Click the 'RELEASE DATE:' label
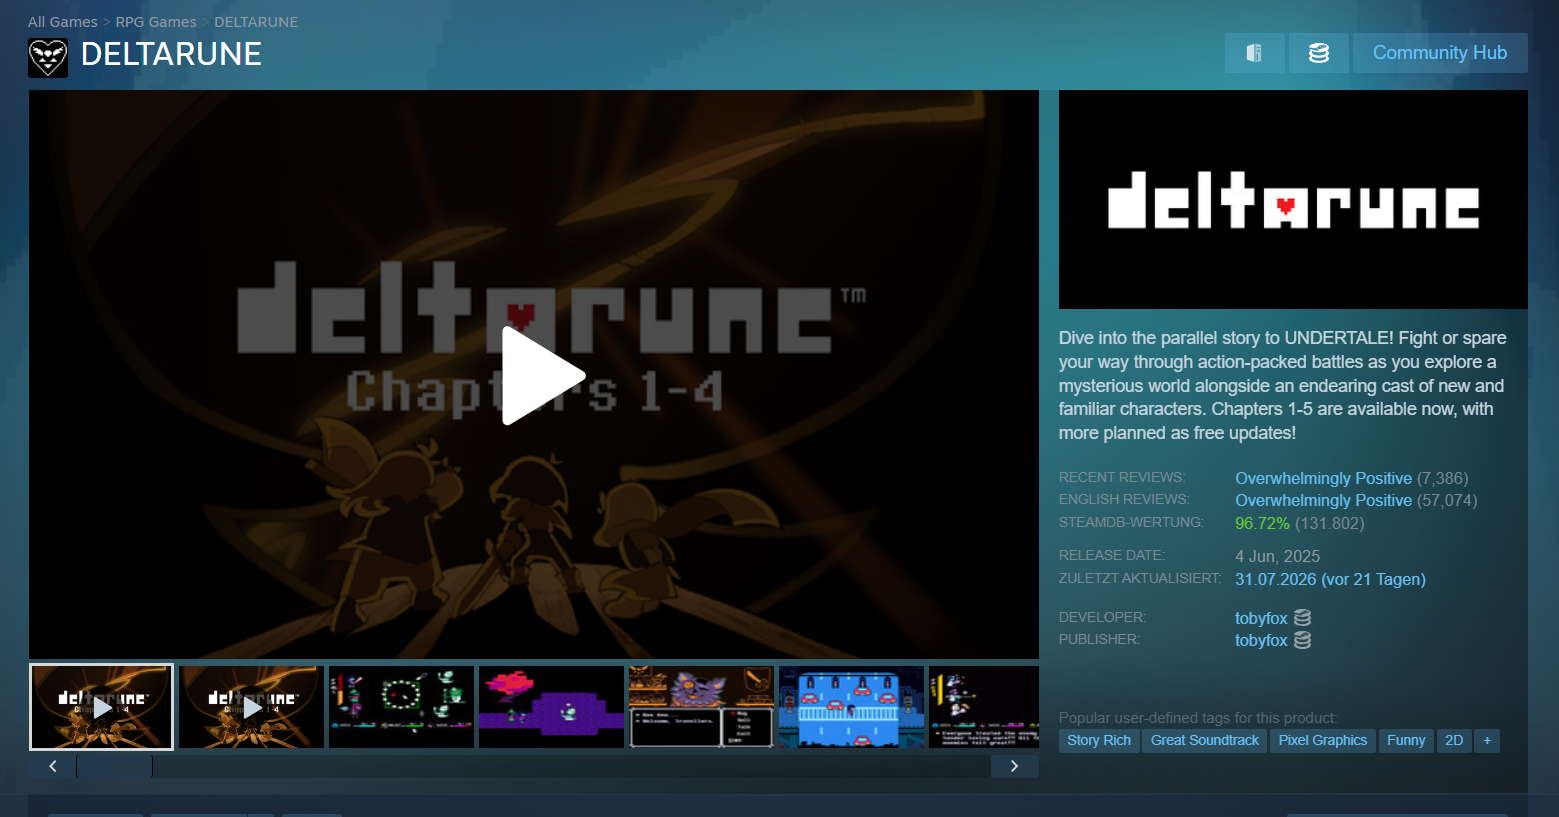This screenshot has width=1559, height=817. 1112,555
